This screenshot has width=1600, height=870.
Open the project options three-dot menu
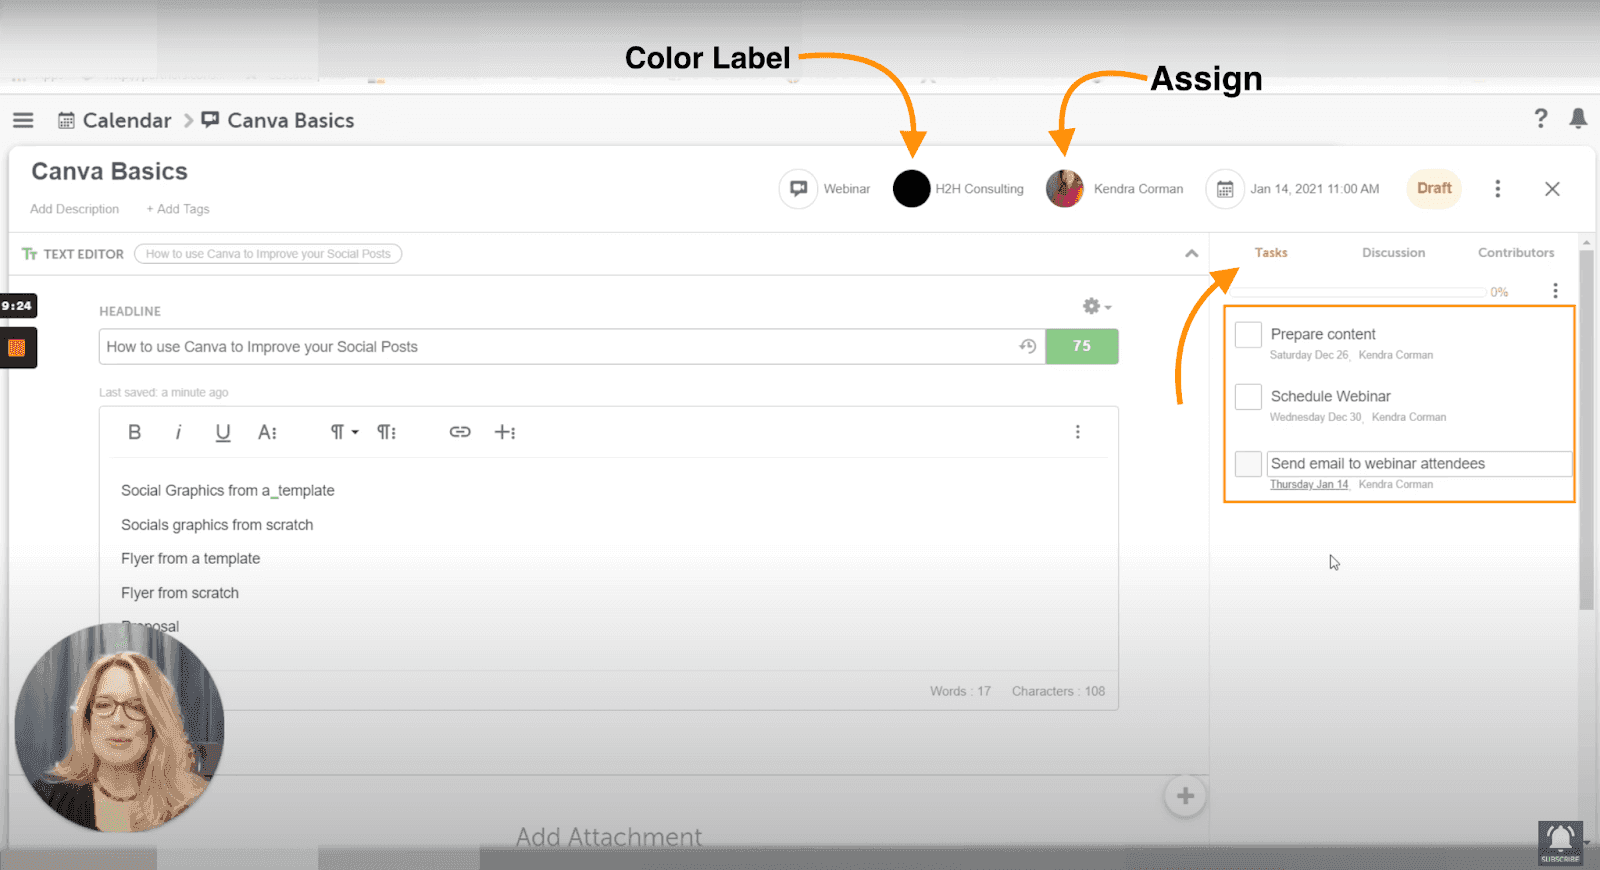pos(1497,188)
